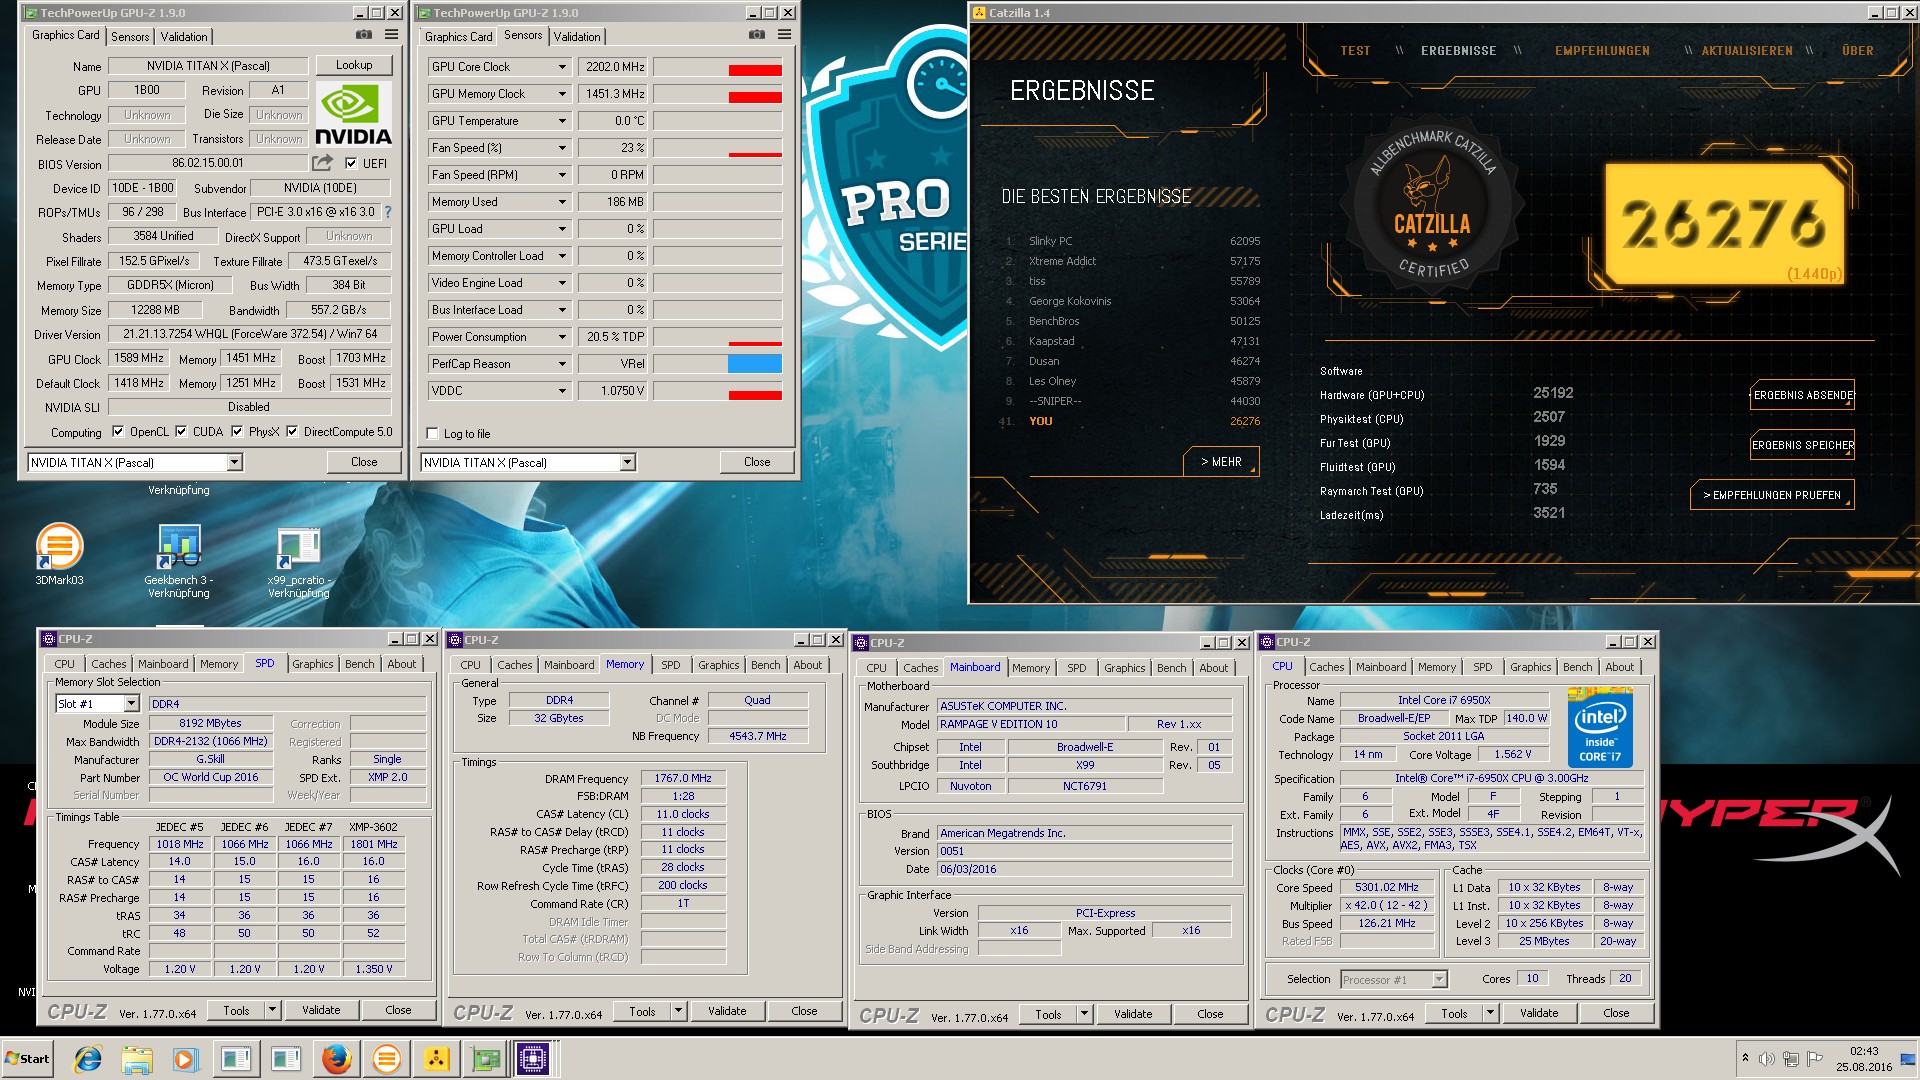Switch to the orange 3DMark taskbar icon

(x=387, y=1059)
